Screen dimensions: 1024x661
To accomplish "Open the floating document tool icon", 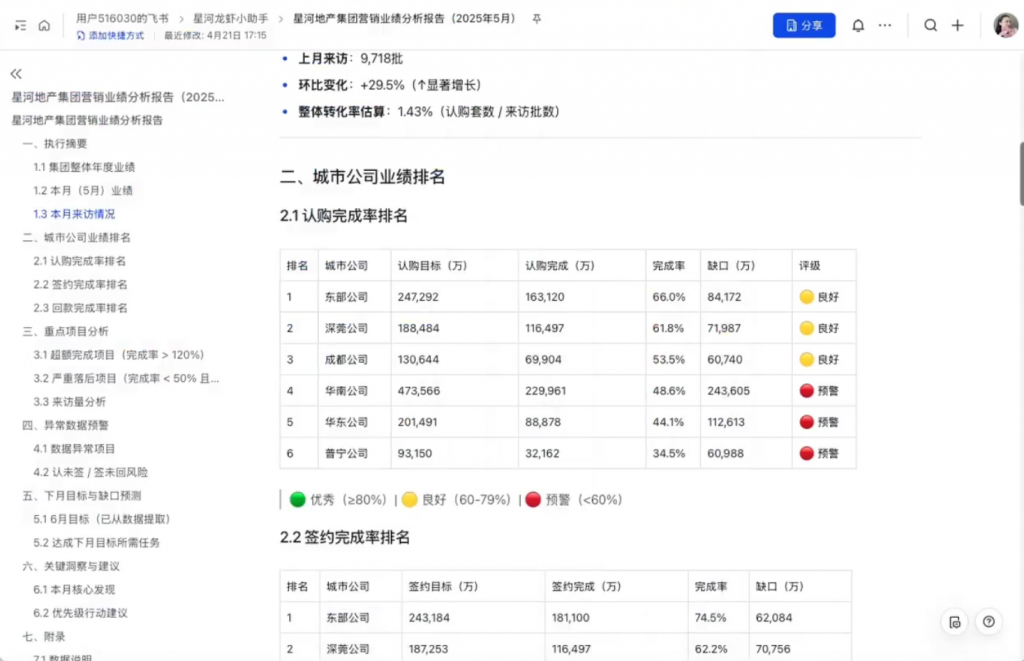I will click(x=955, y=622).
